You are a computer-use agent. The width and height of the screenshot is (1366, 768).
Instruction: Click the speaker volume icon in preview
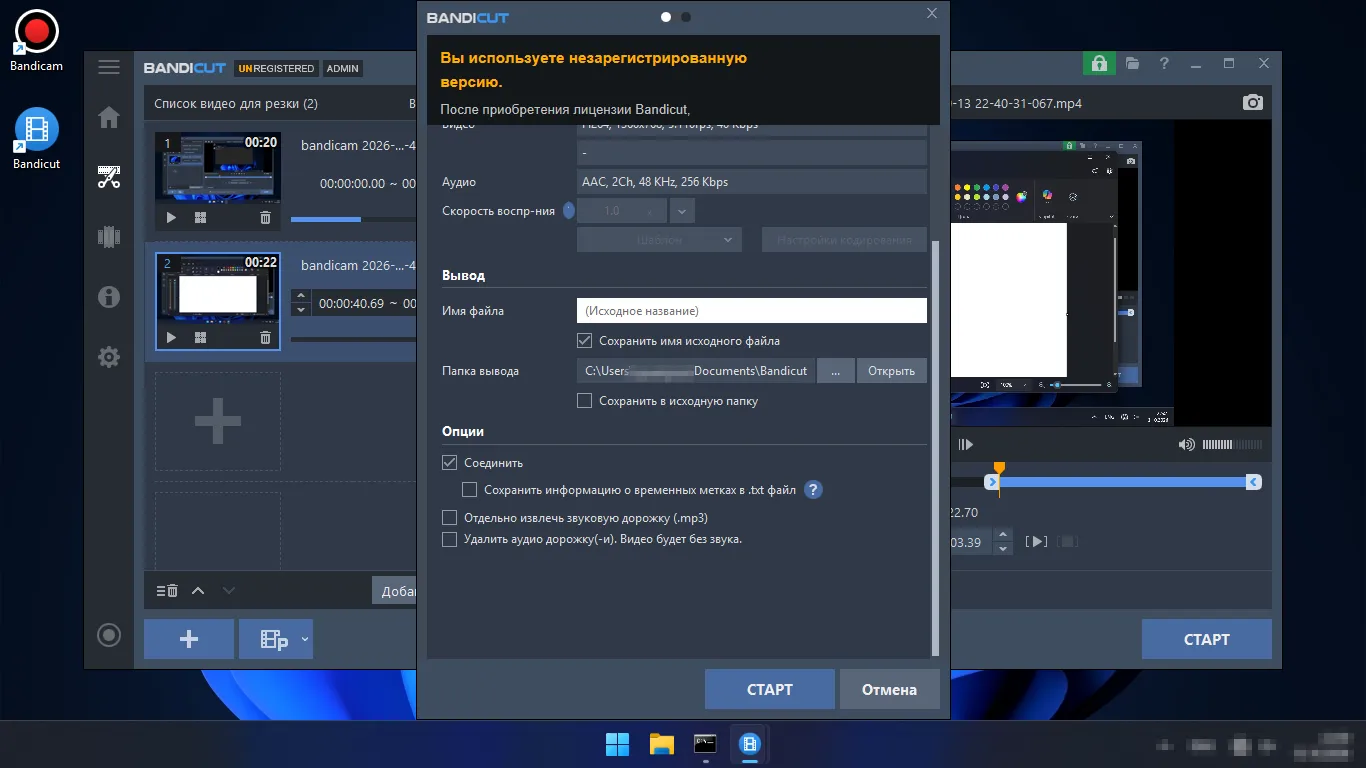[x=1187, y=444]
